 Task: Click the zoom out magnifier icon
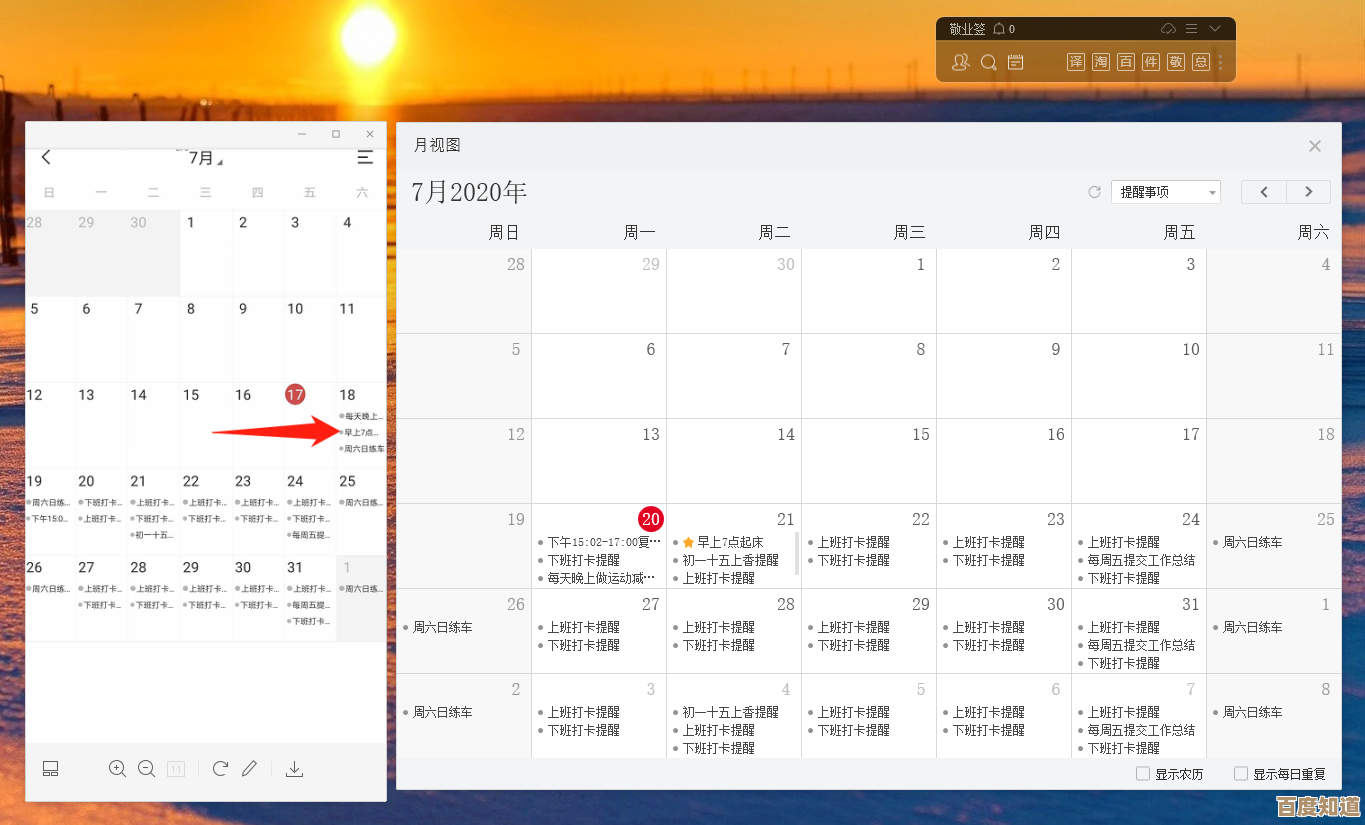pyautogui.click(x=146, y=768)
